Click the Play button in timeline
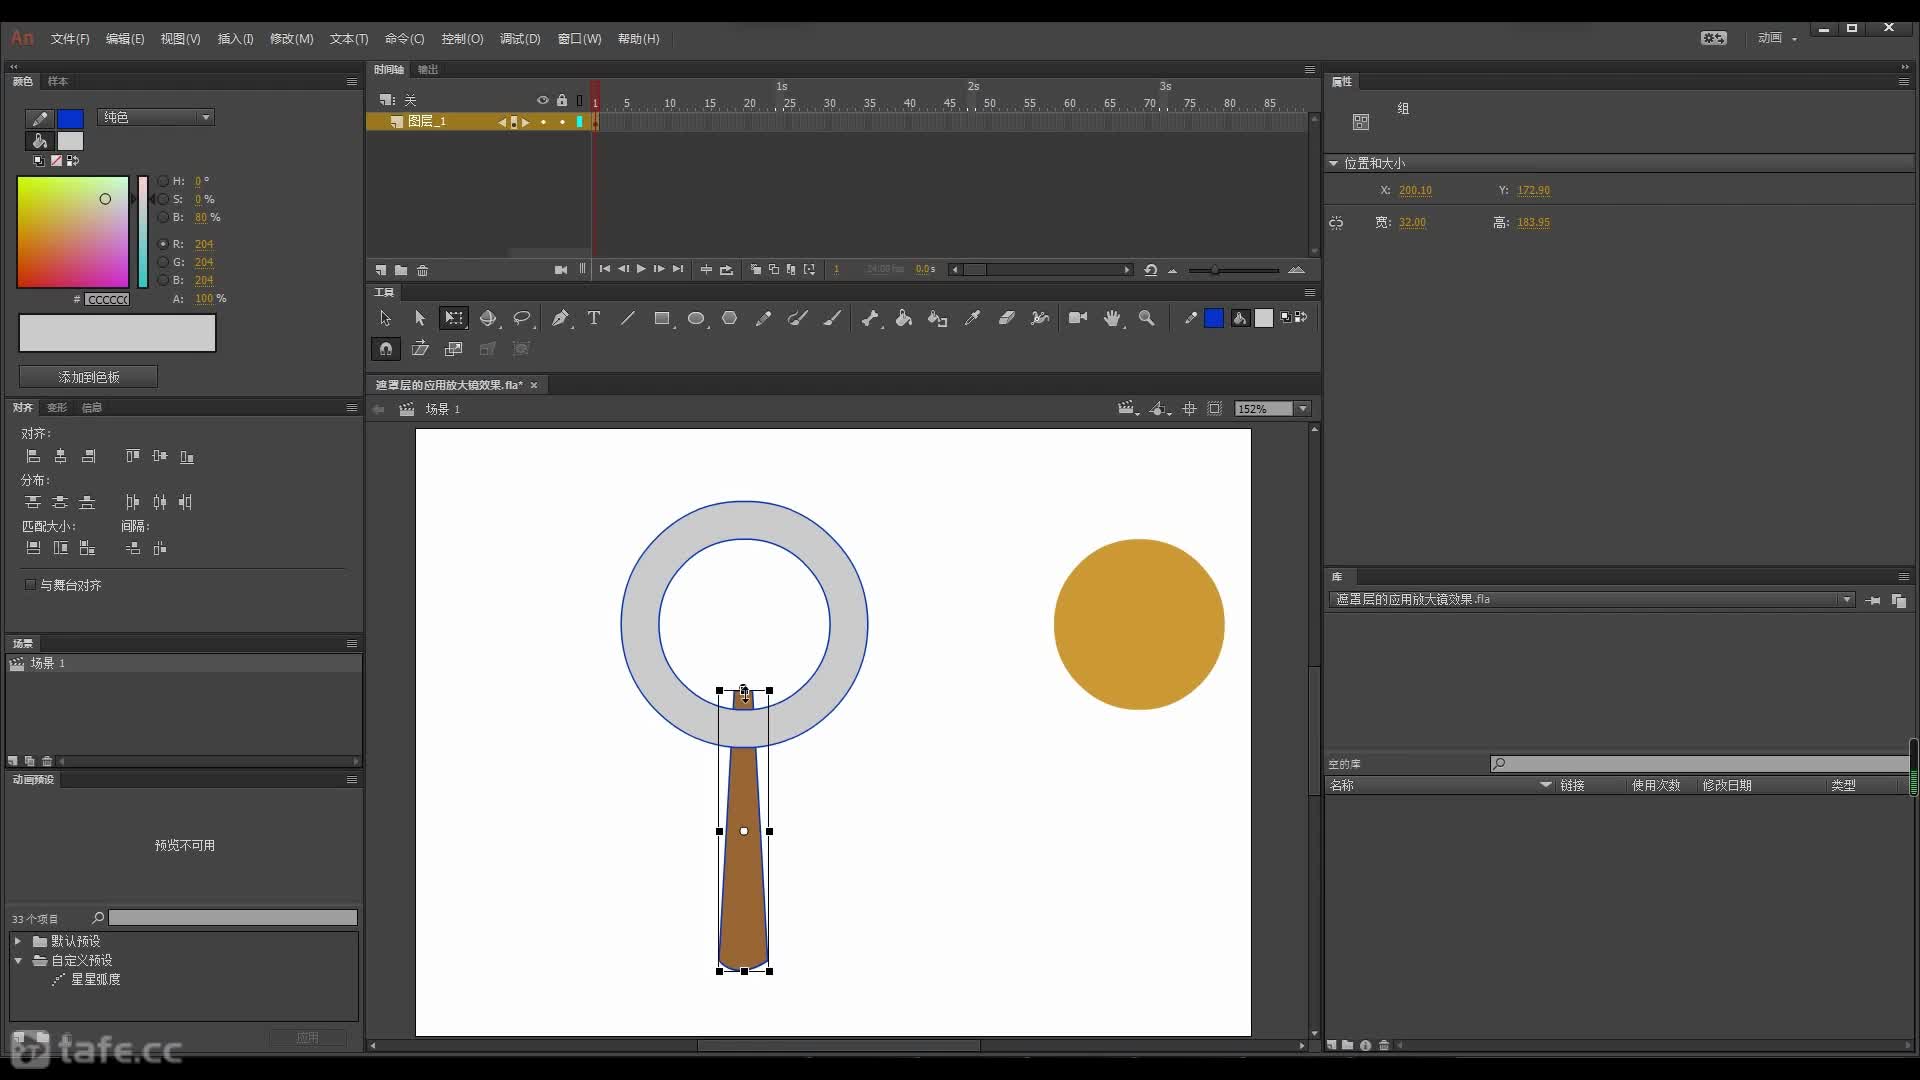The width and height of the screenshot is (1920, 1080). click(641, 269)
